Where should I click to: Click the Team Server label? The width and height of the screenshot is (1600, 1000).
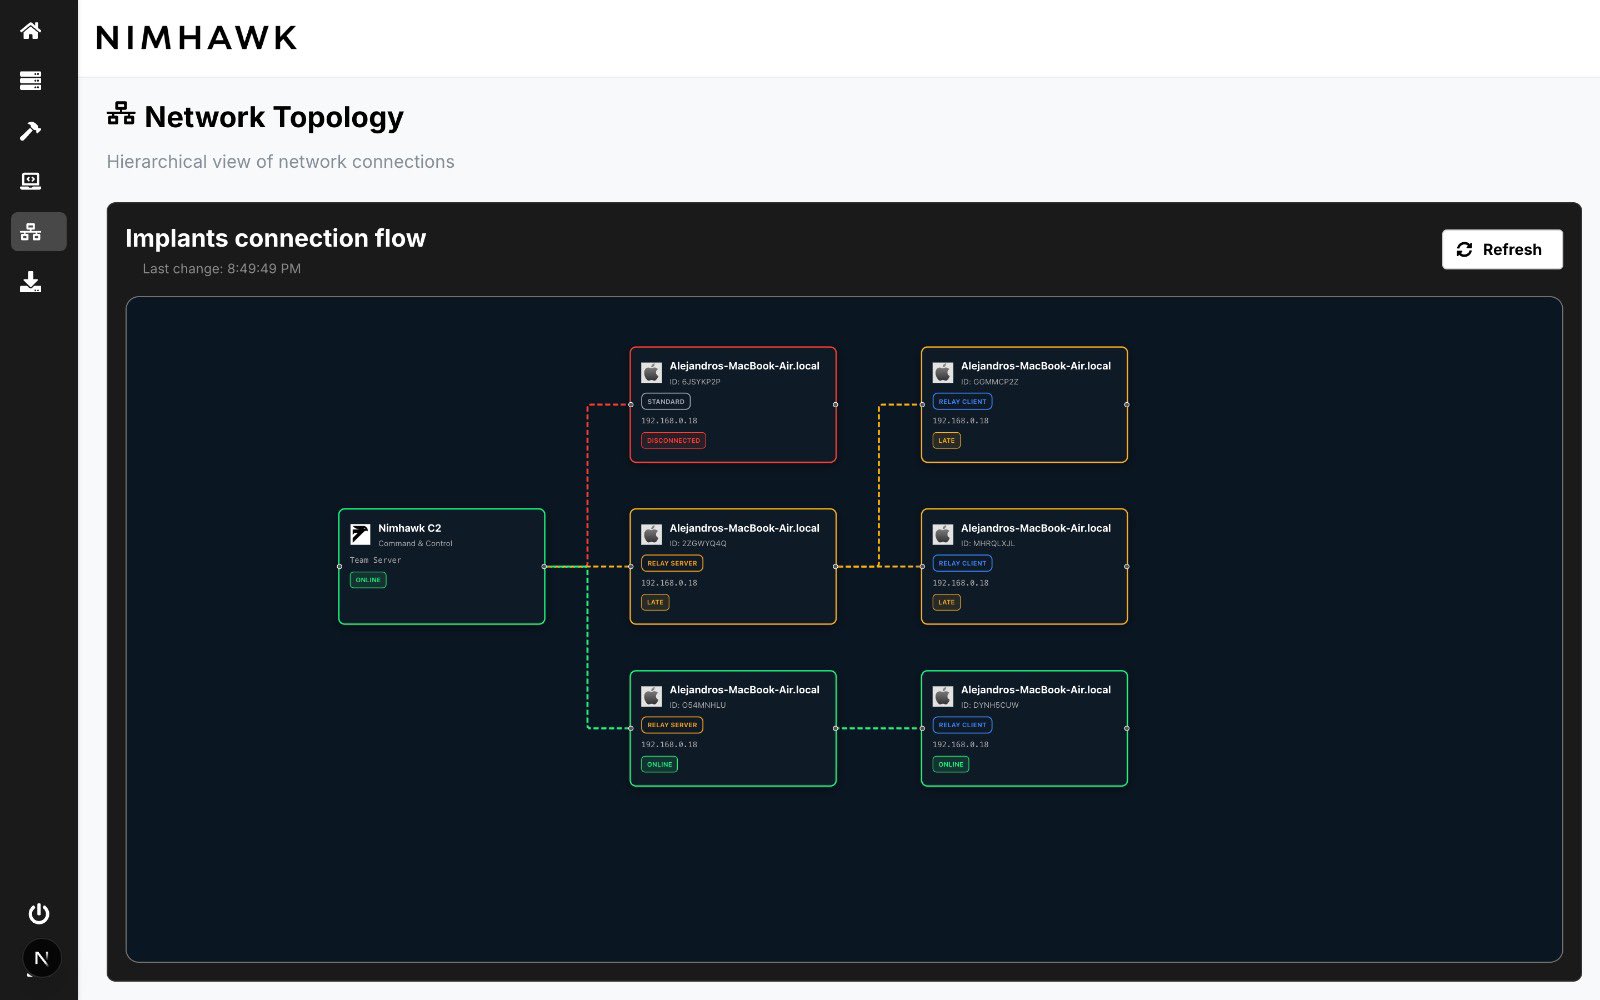coord(375,560)
